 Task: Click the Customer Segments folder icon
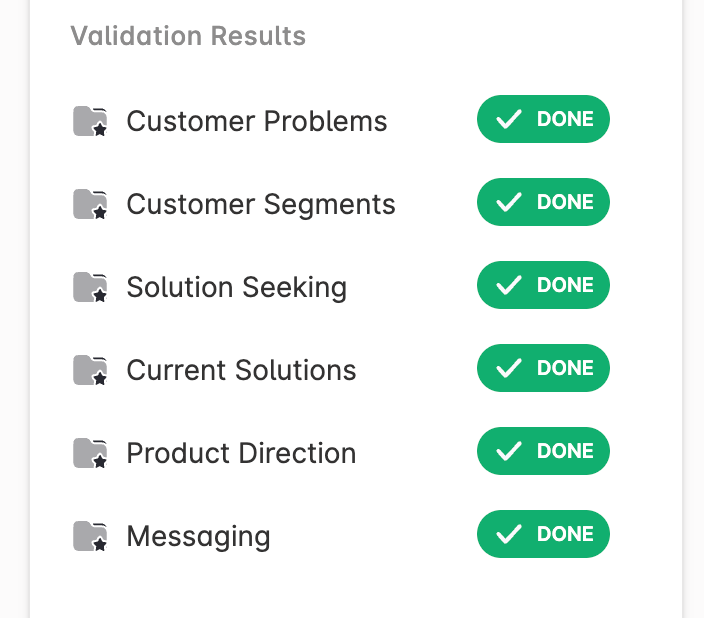coord(90,204)
